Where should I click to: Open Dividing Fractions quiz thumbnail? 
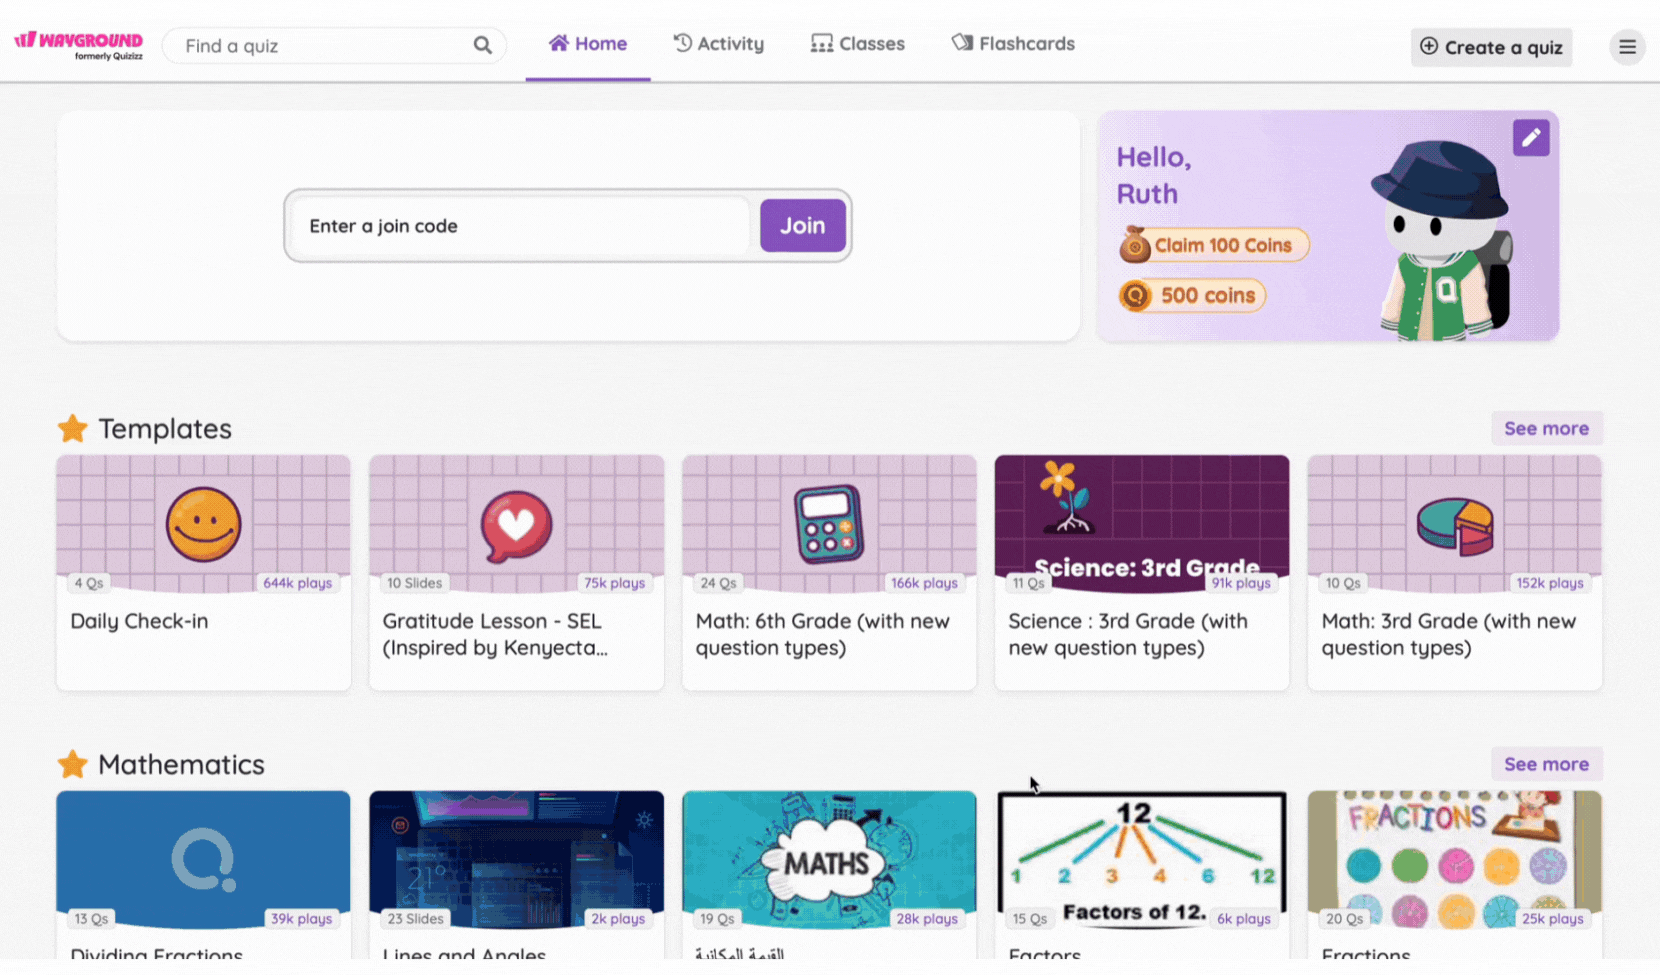click(x=203, y=860)
